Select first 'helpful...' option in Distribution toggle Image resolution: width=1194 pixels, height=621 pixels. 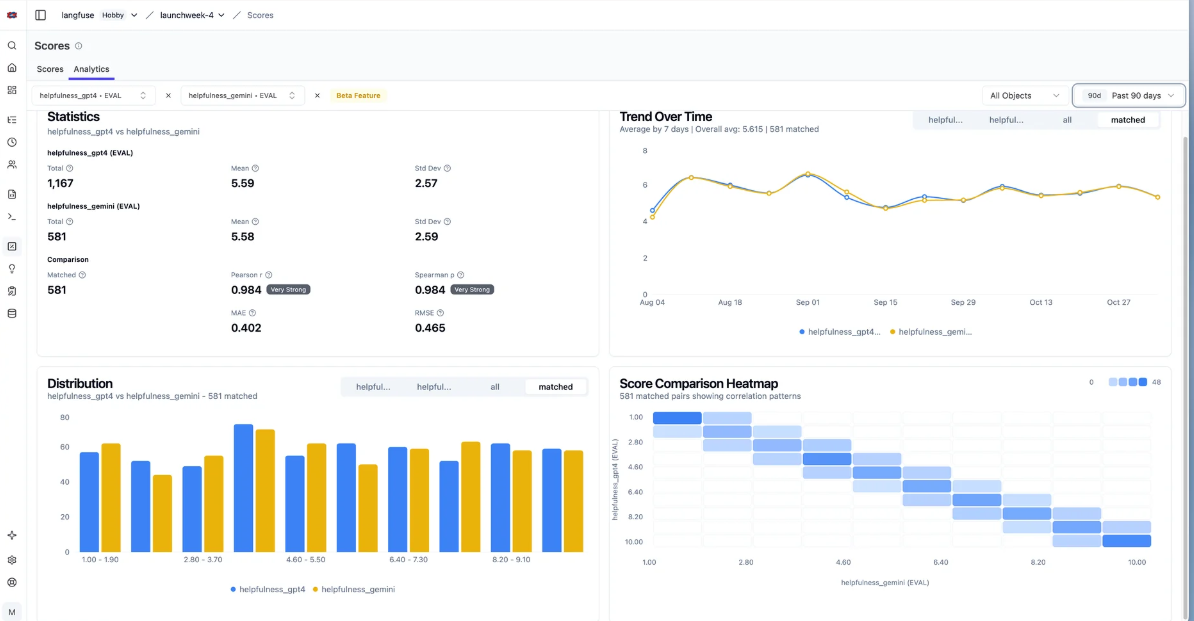pos(373,387)
